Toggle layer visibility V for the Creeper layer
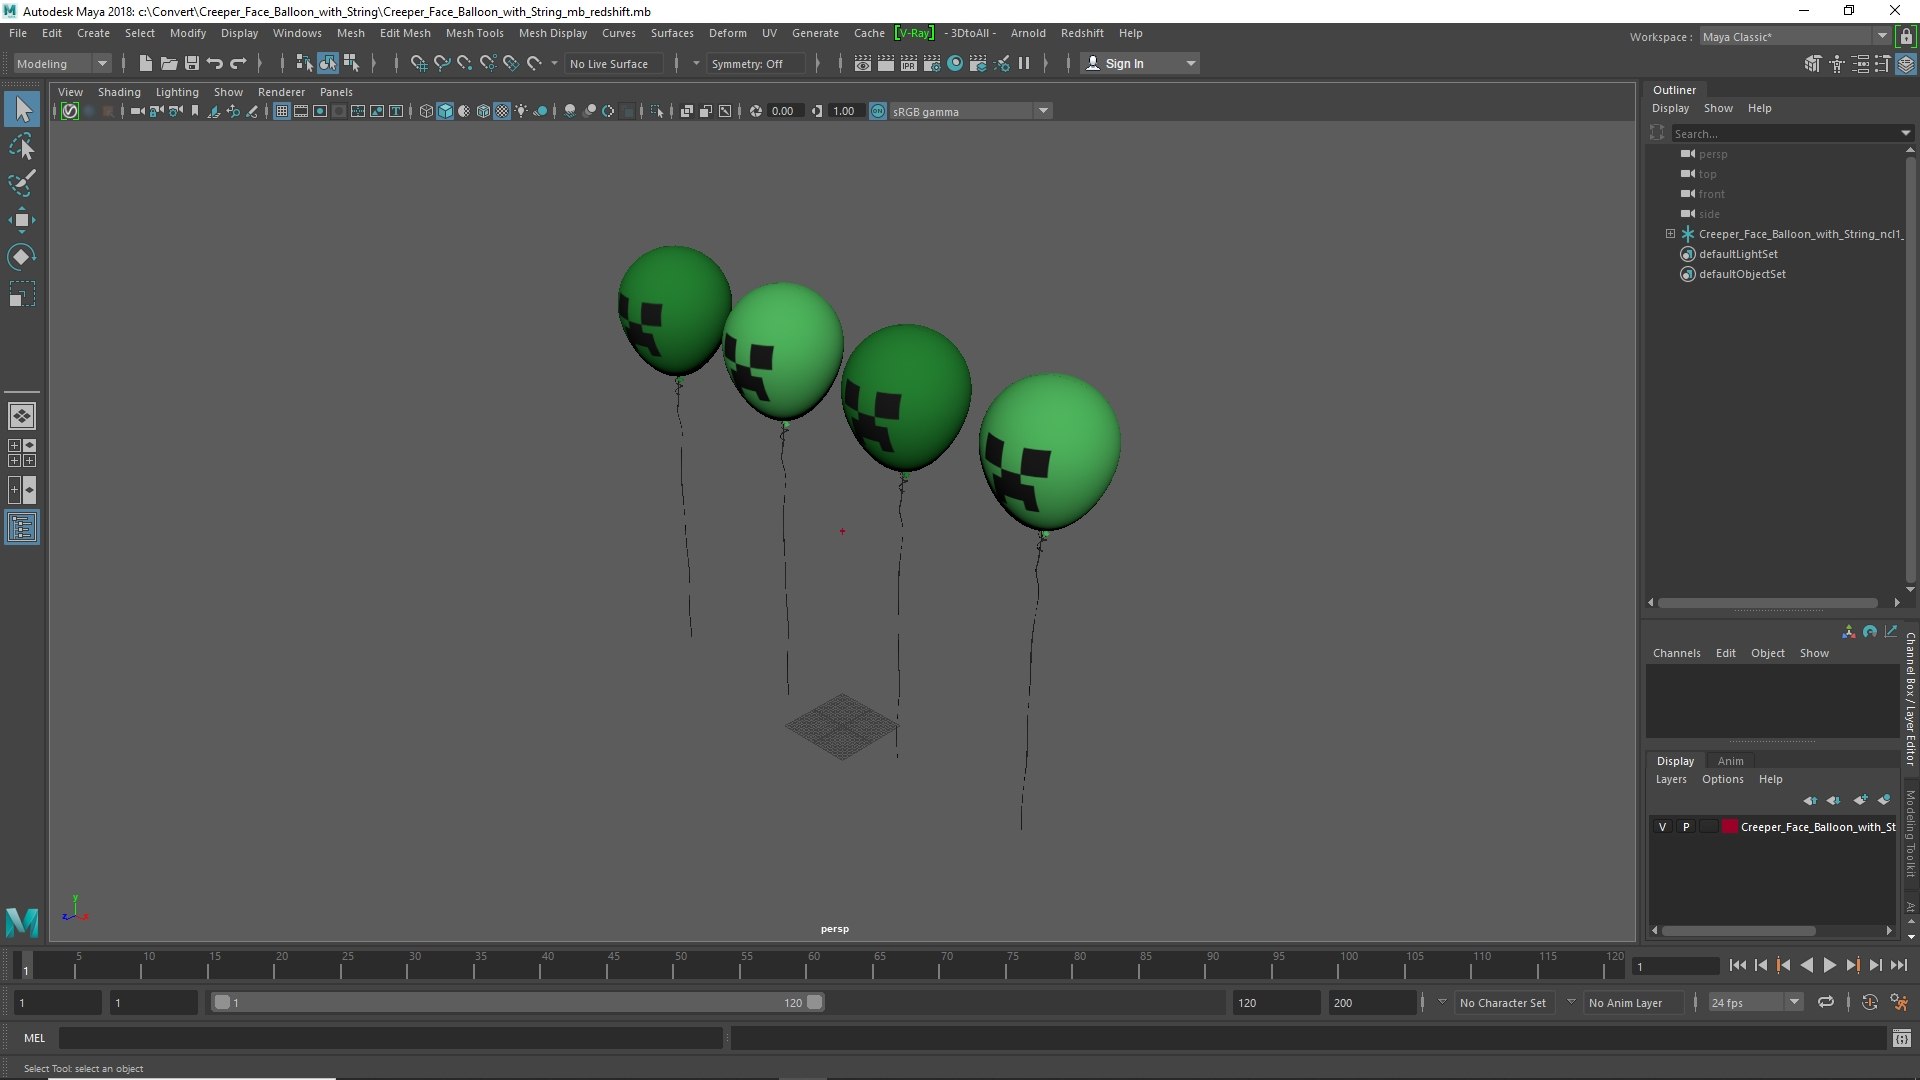1920x1080 pixels. 1662,827
